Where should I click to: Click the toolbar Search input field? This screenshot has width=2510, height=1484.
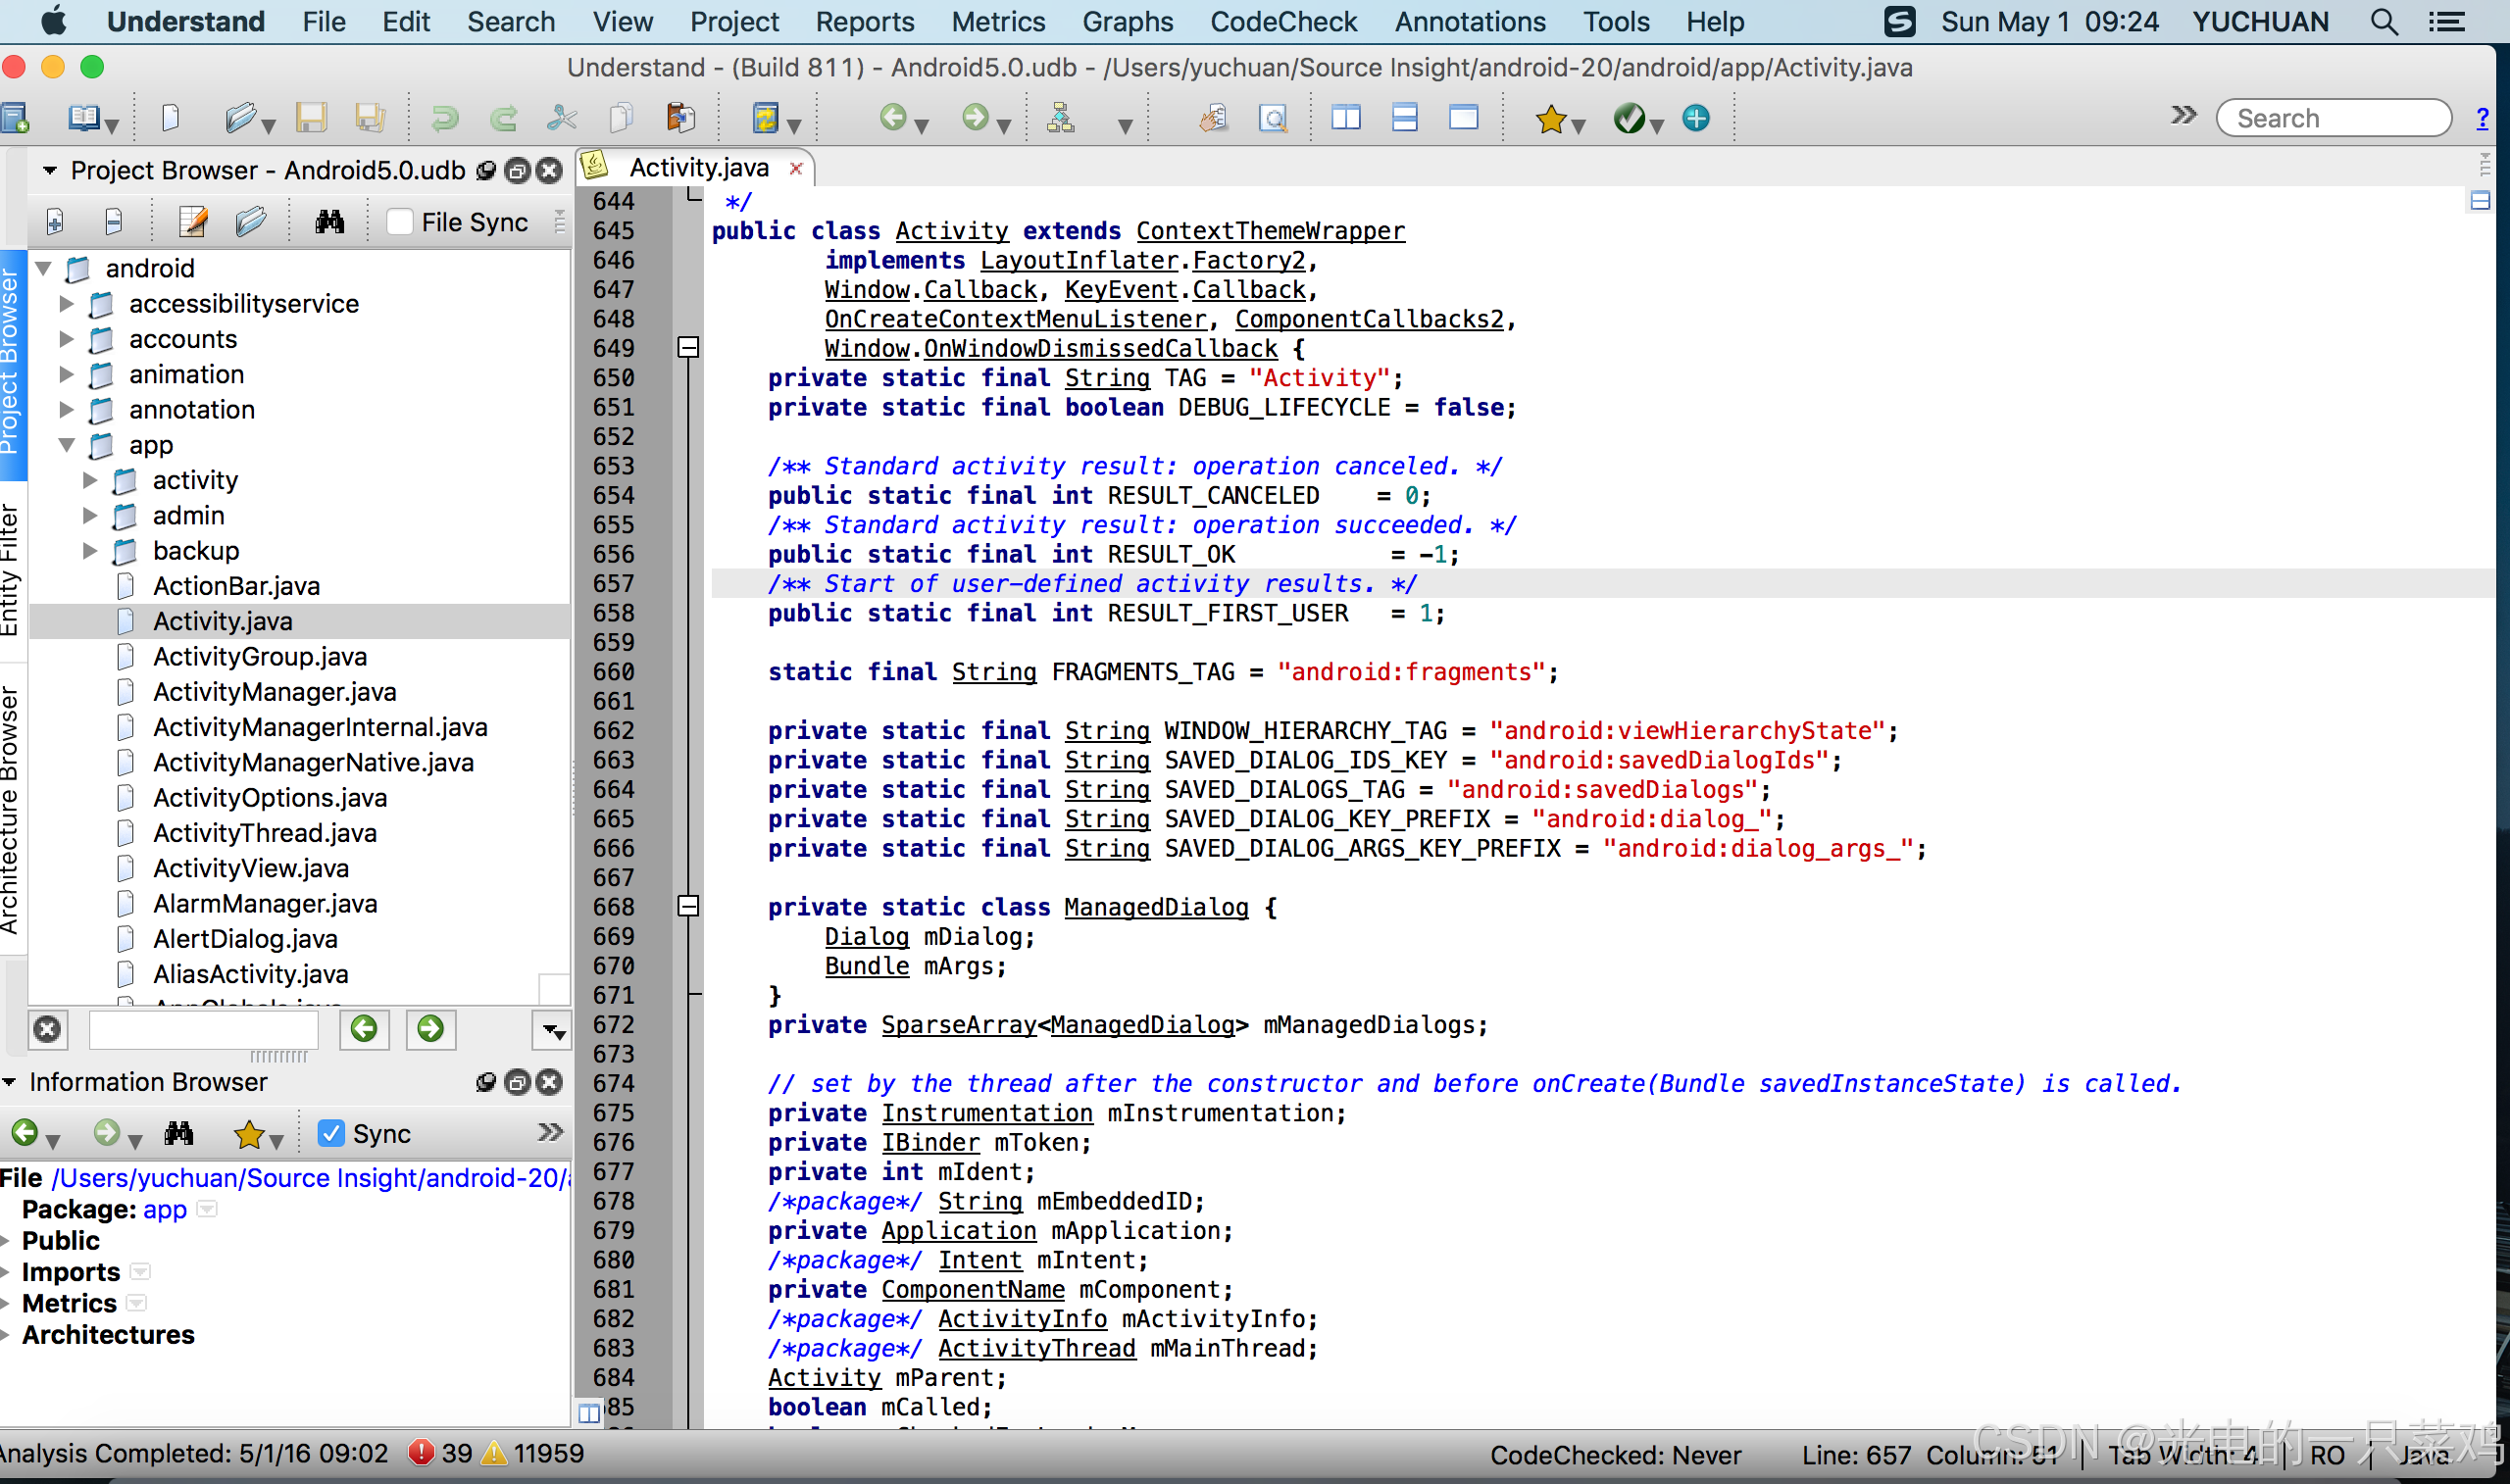tap(2334, 118)
